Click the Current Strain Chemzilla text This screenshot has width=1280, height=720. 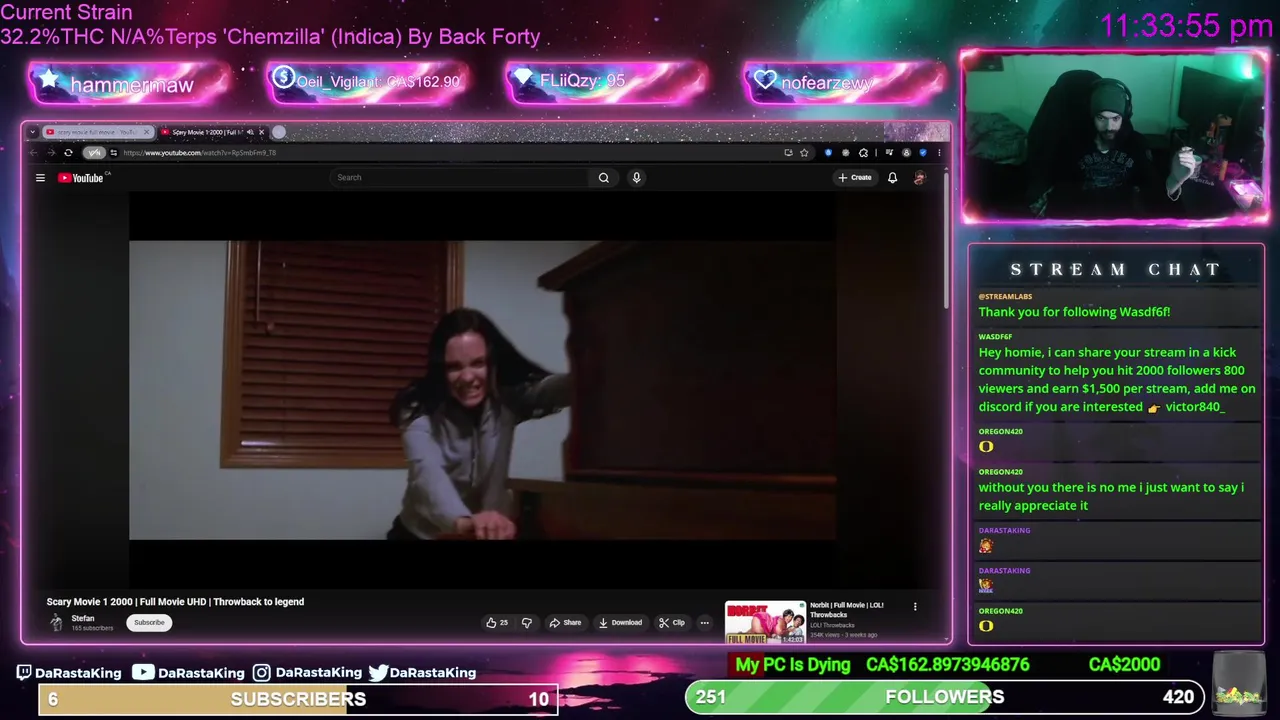(x=270, y=25)
